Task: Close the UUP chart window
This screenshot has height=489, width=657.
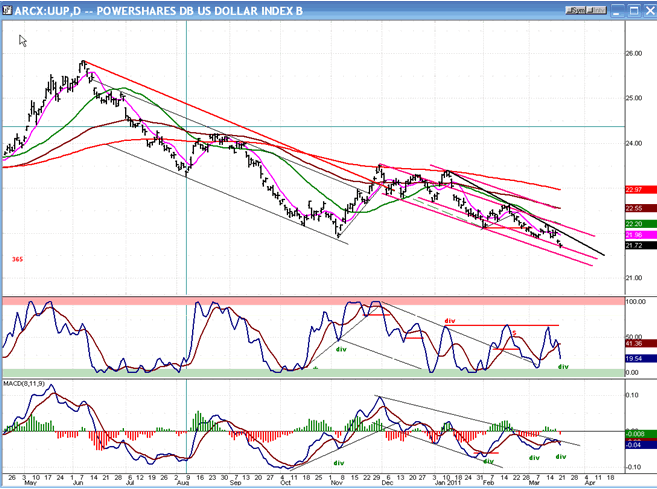Action: pyautogui.click(x=651, y=10)
